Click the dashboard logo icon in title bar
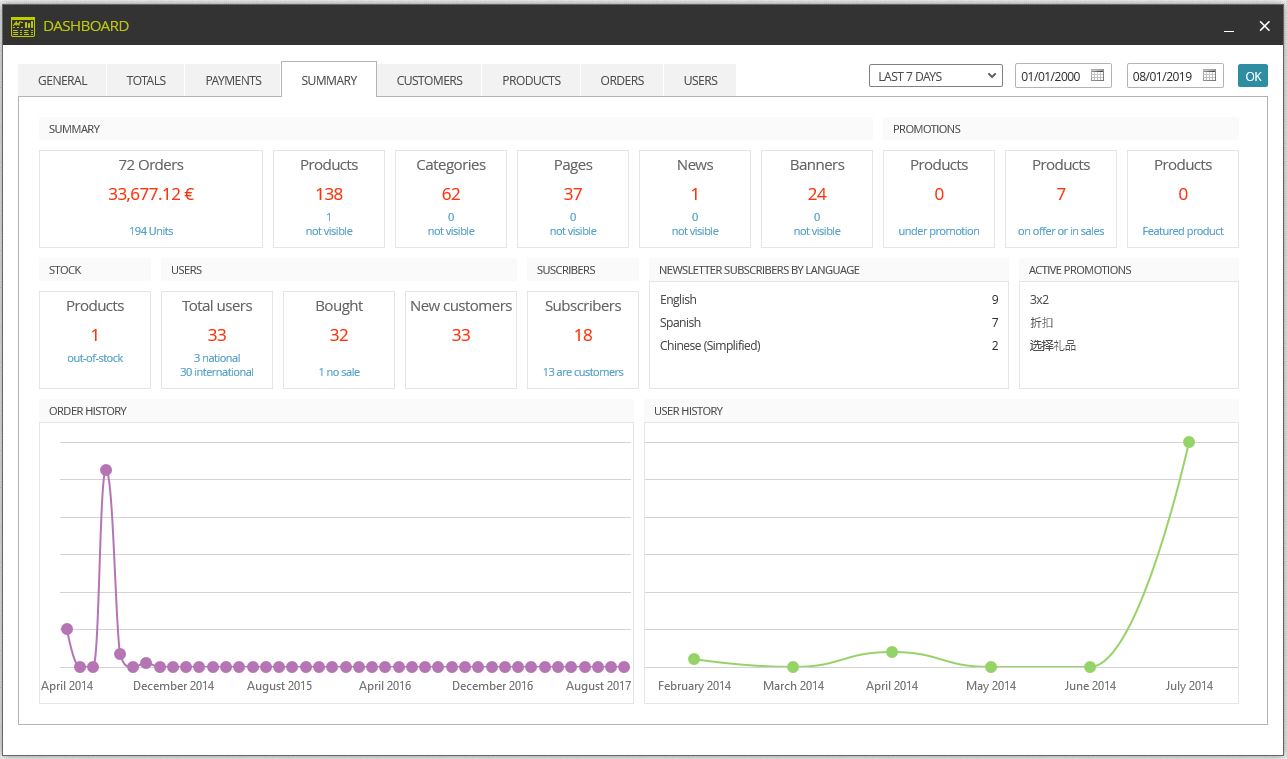Screen dimensions: 1287x759 [22, 26]
